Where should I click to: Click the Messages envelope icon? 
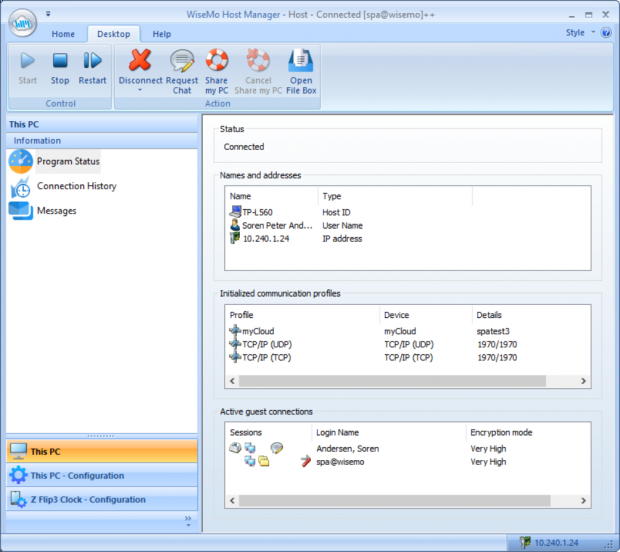21,210
